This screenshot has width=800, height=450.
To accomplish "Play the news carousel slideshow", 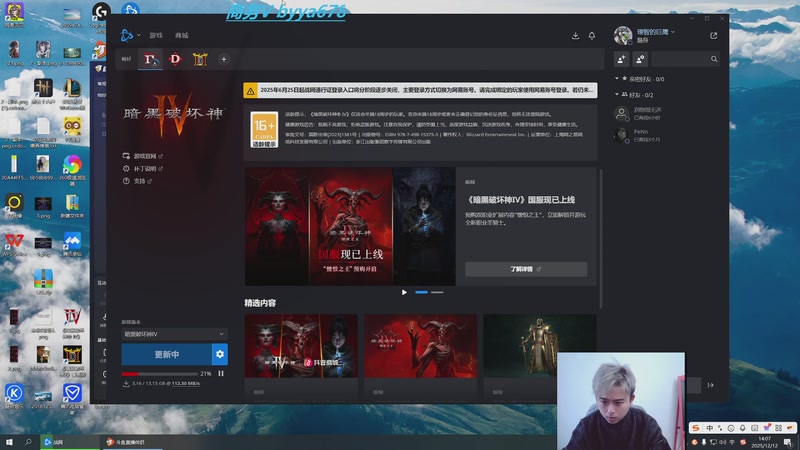I will coord(404,292).
